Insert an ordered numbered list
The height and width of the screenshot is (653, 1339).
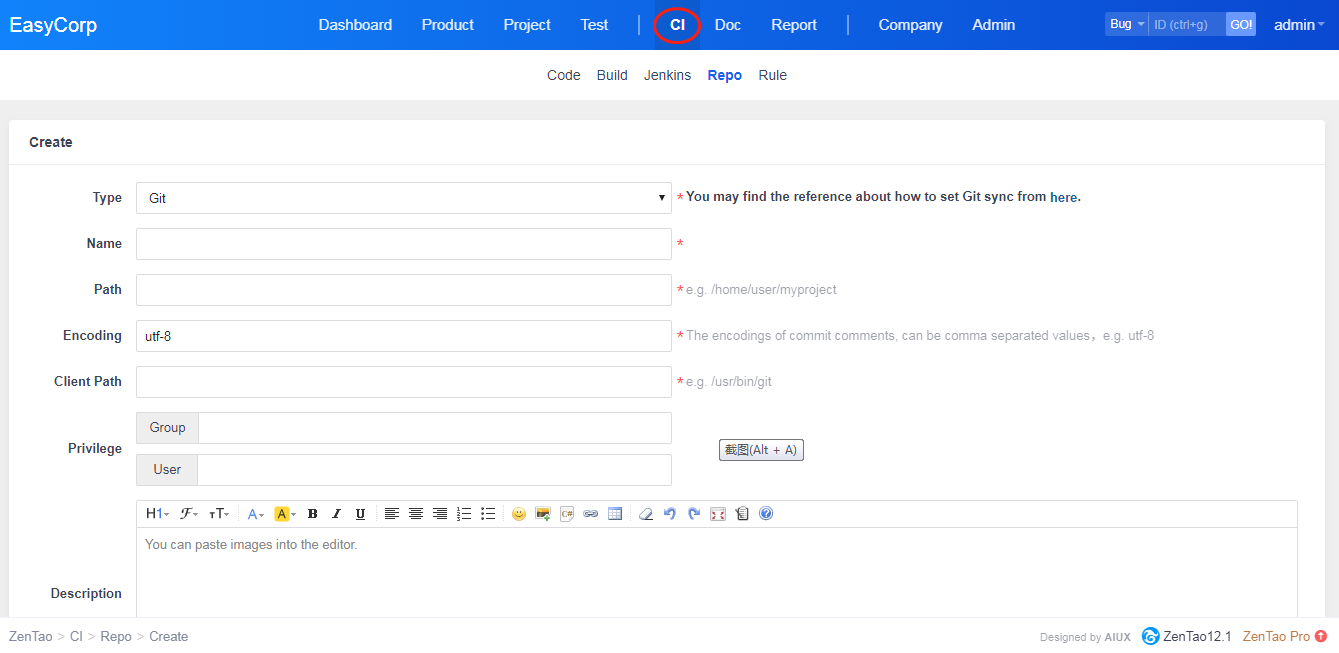(464, 514)
